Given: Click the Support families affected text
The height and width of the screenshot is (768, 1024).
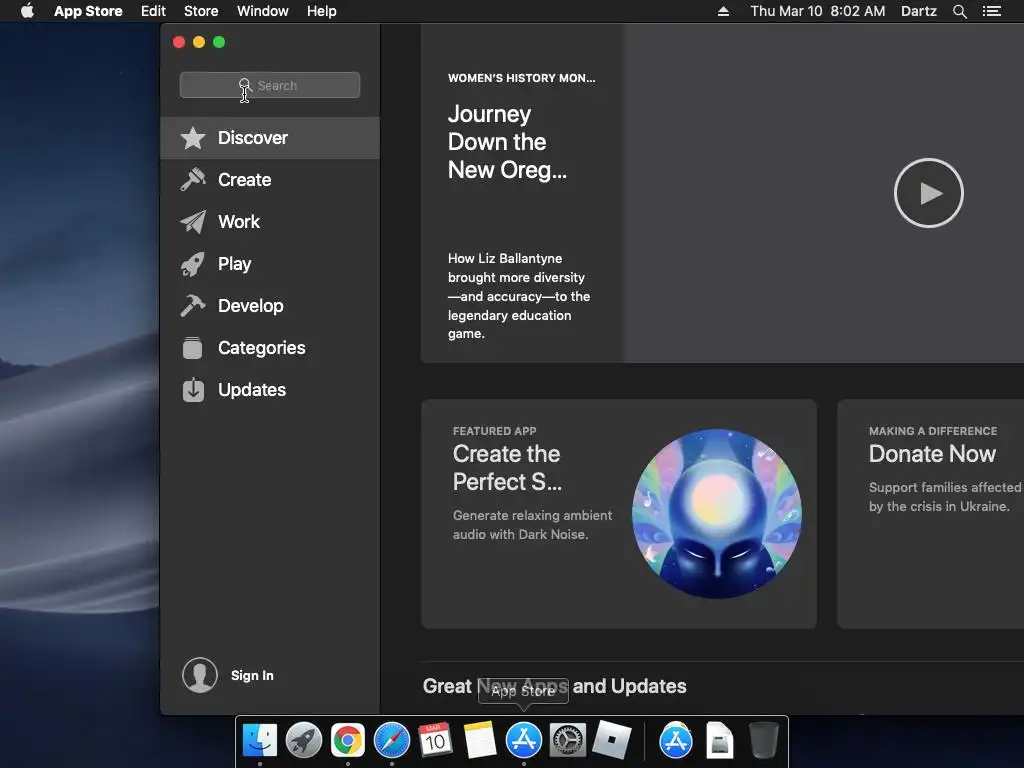Looking at the screenshot, I should click(944, 496).
